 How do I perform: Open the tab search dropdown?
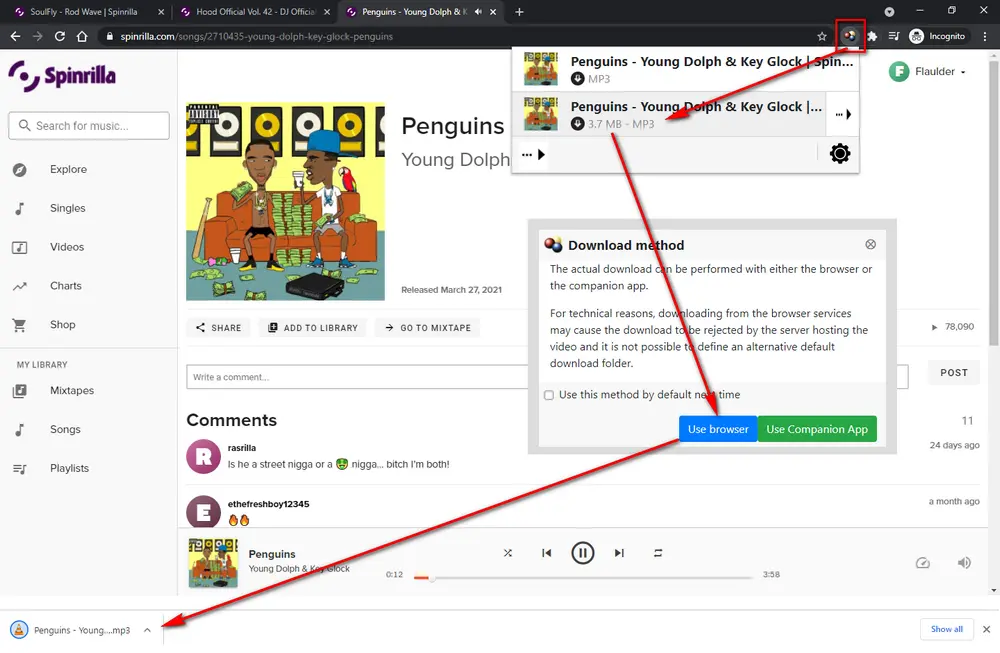pyautogui.click(x=889, y=11)
